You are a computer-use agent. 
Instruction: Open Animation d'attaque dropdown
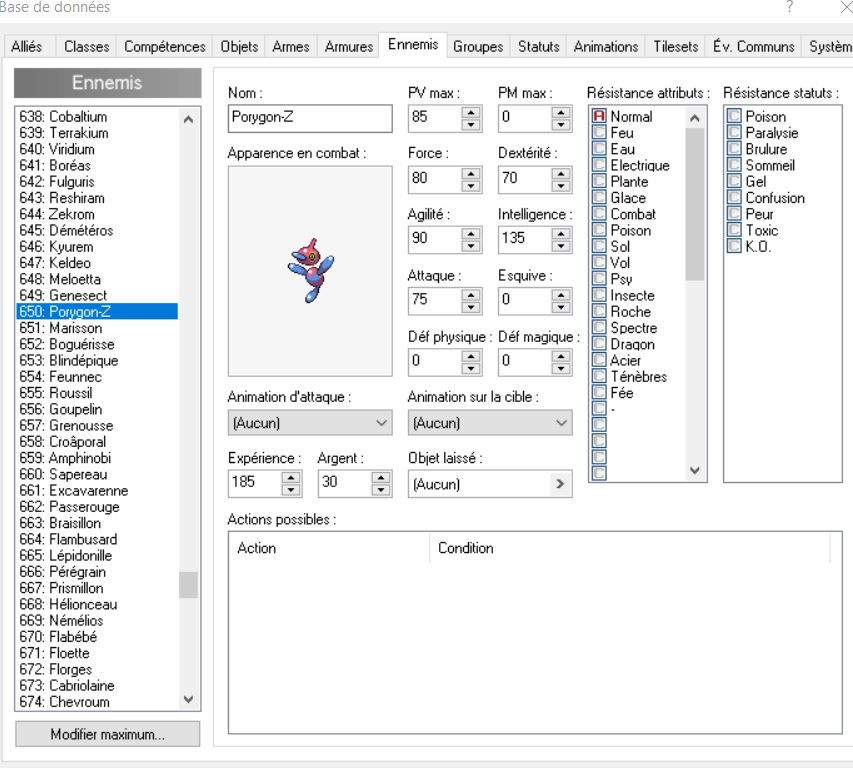pos(310,423)
